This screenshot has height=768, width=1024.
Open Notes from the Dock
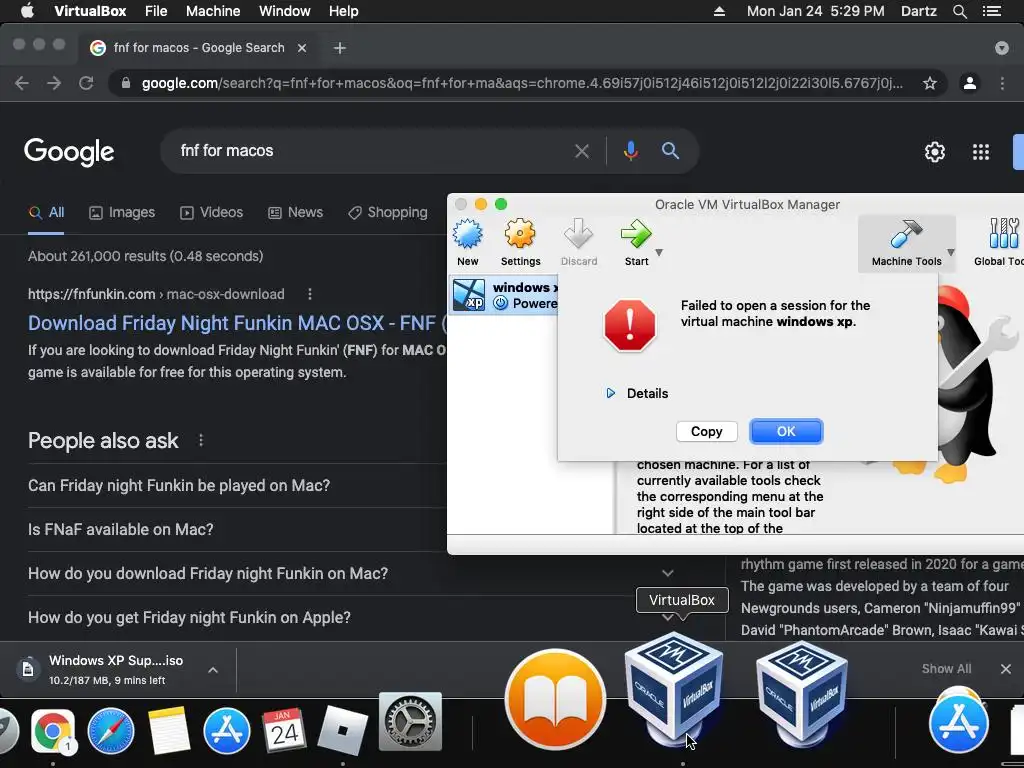click(x=168, y=731)
